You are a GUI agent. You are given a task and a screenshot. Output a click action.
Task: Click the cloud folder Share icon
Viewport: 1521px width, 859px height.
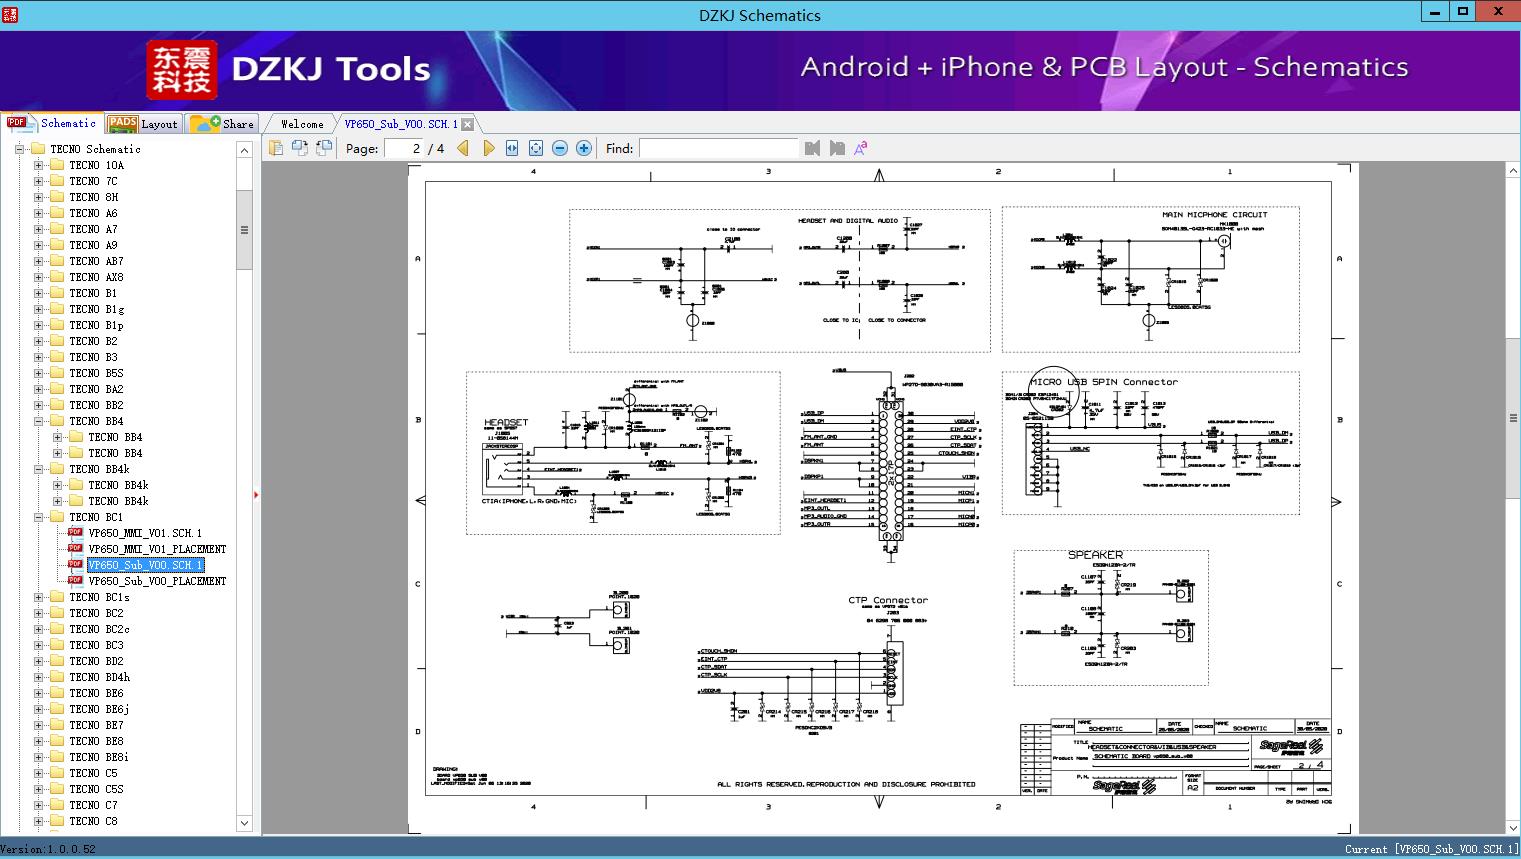click(x=205, y=123)
